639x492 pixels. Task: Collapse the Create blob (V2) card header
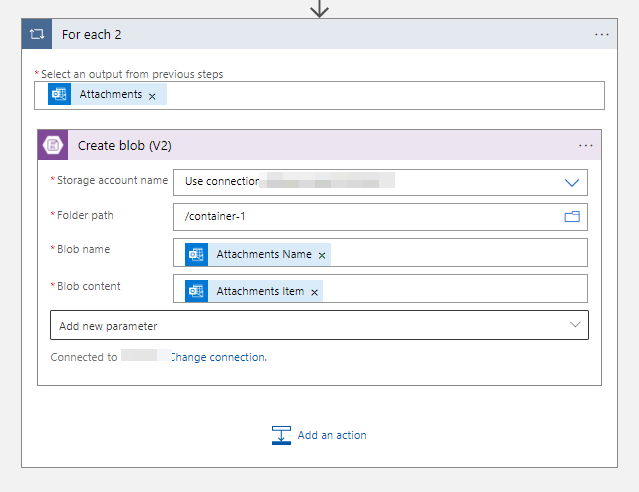(x=350, y=145)
